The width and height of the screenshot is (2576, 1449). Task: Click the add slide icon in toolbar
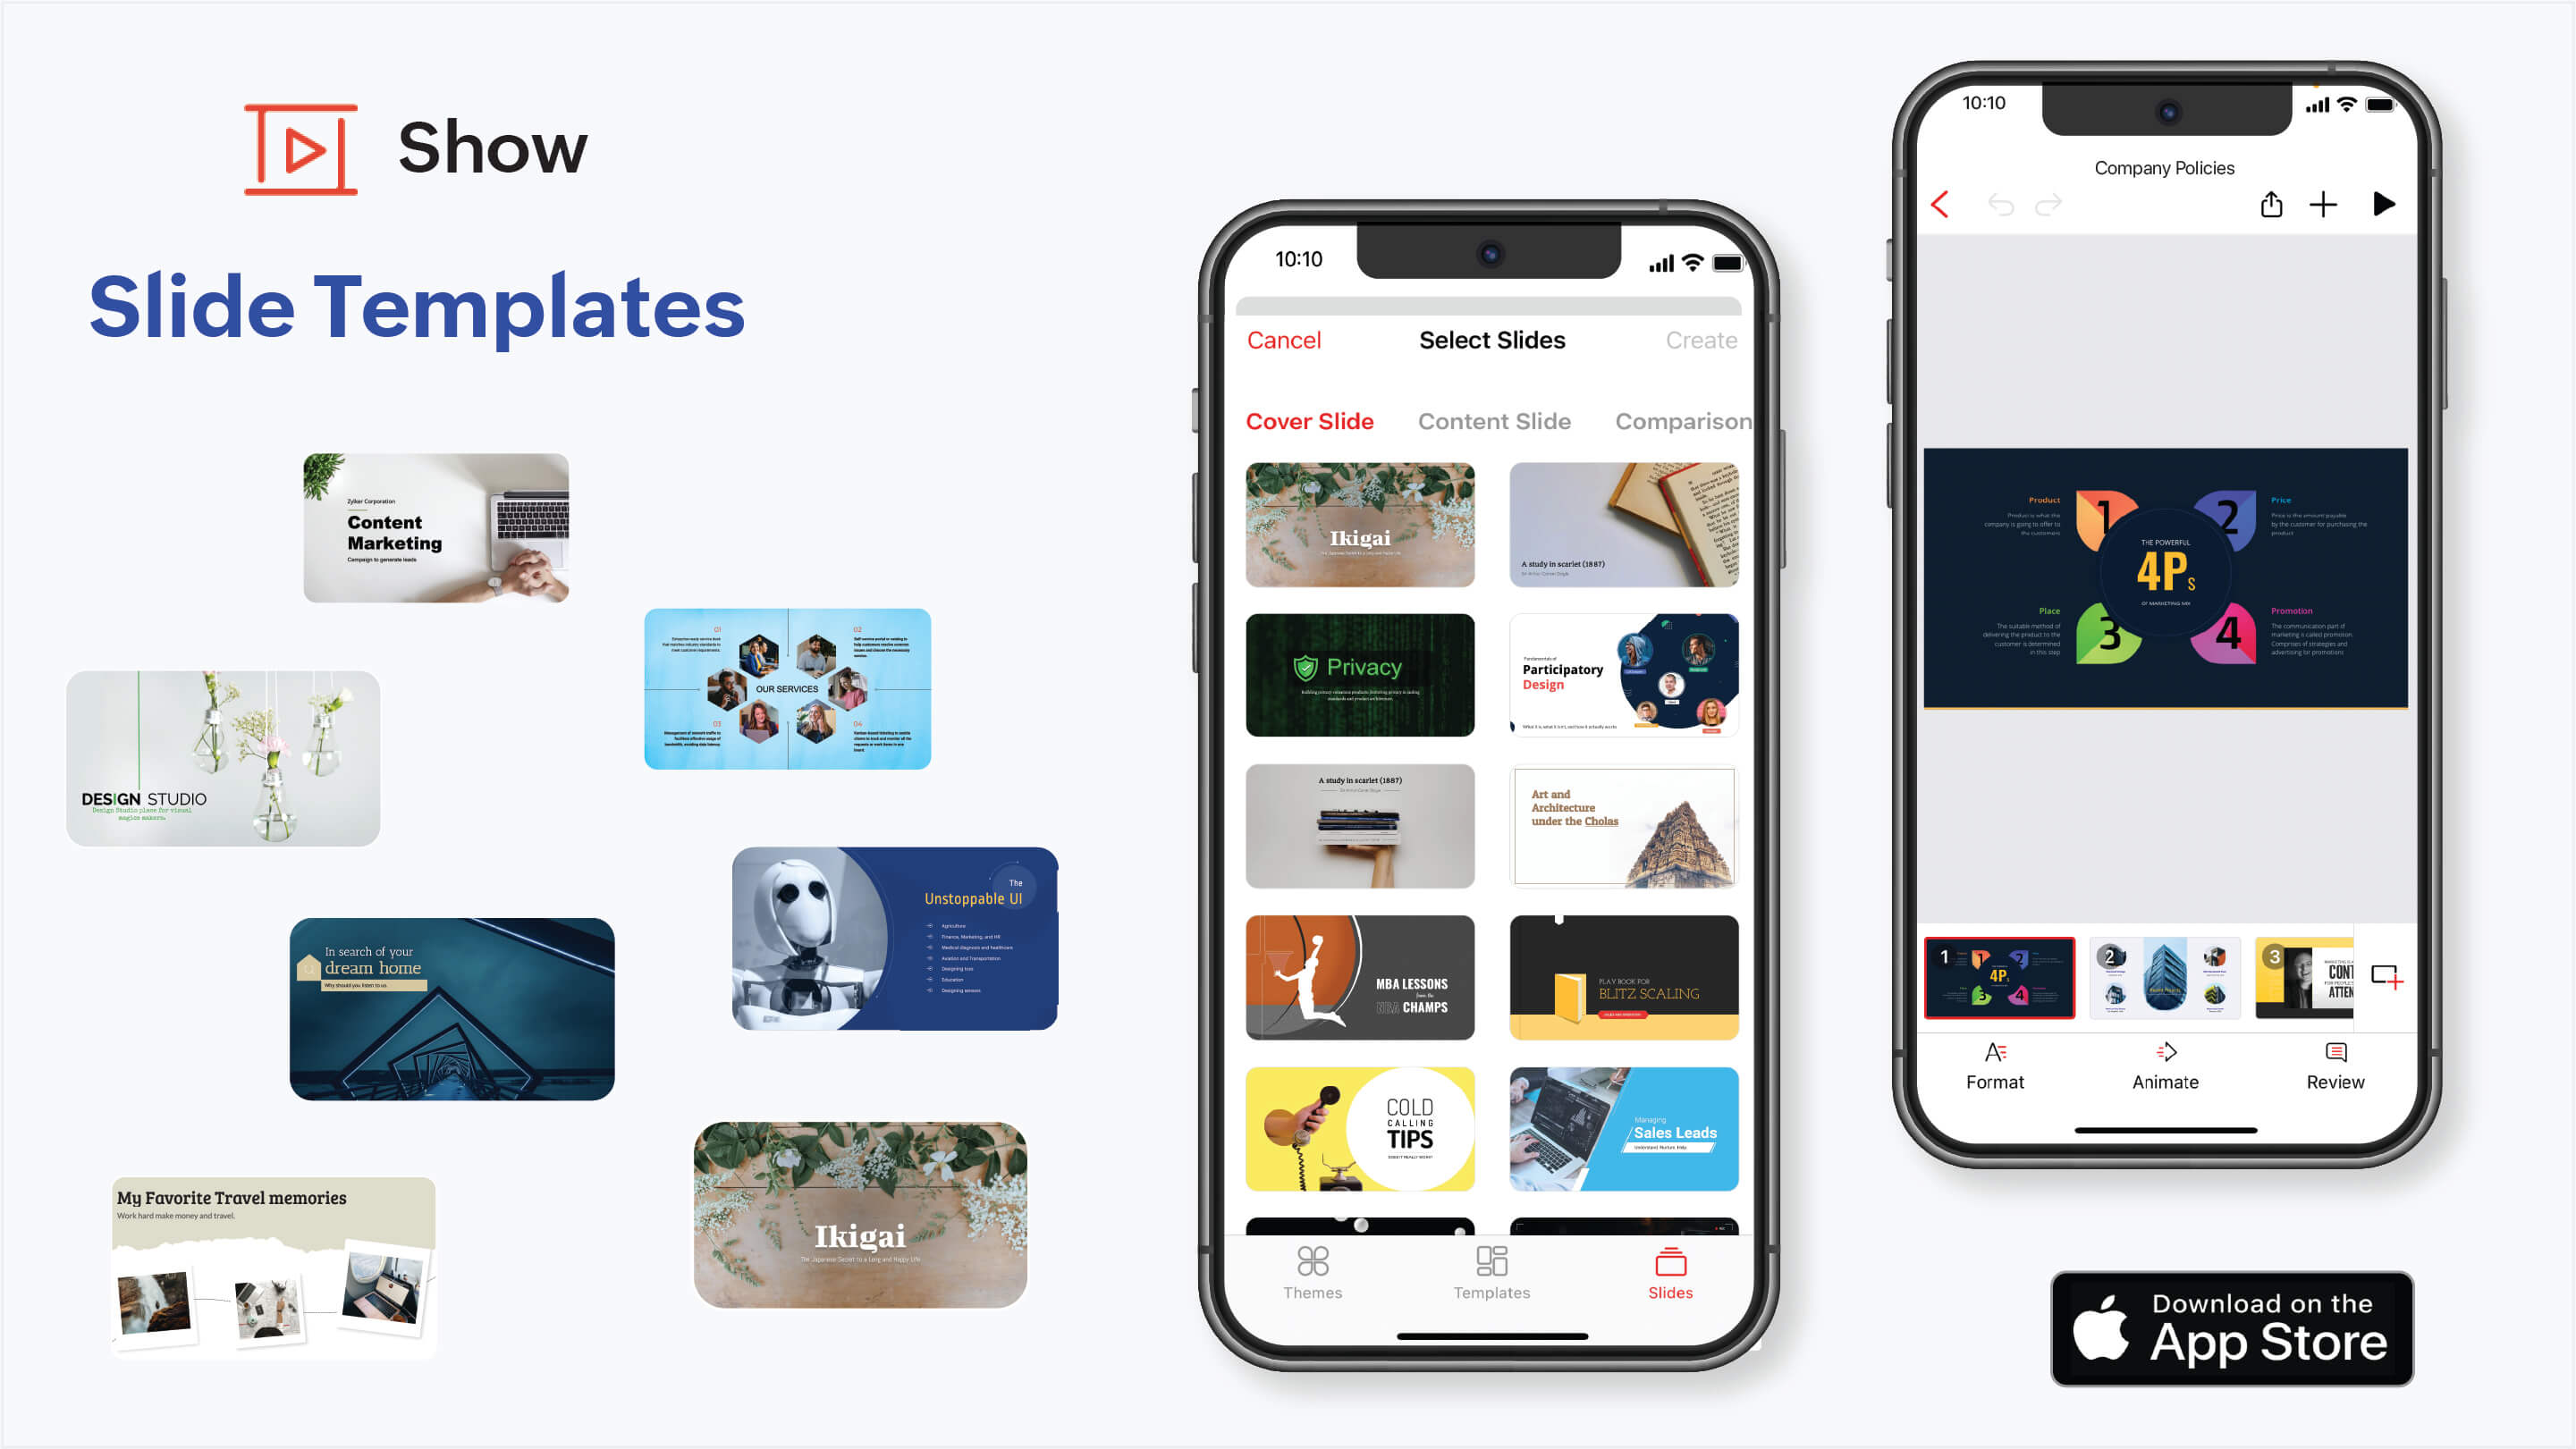[2323, 204]
